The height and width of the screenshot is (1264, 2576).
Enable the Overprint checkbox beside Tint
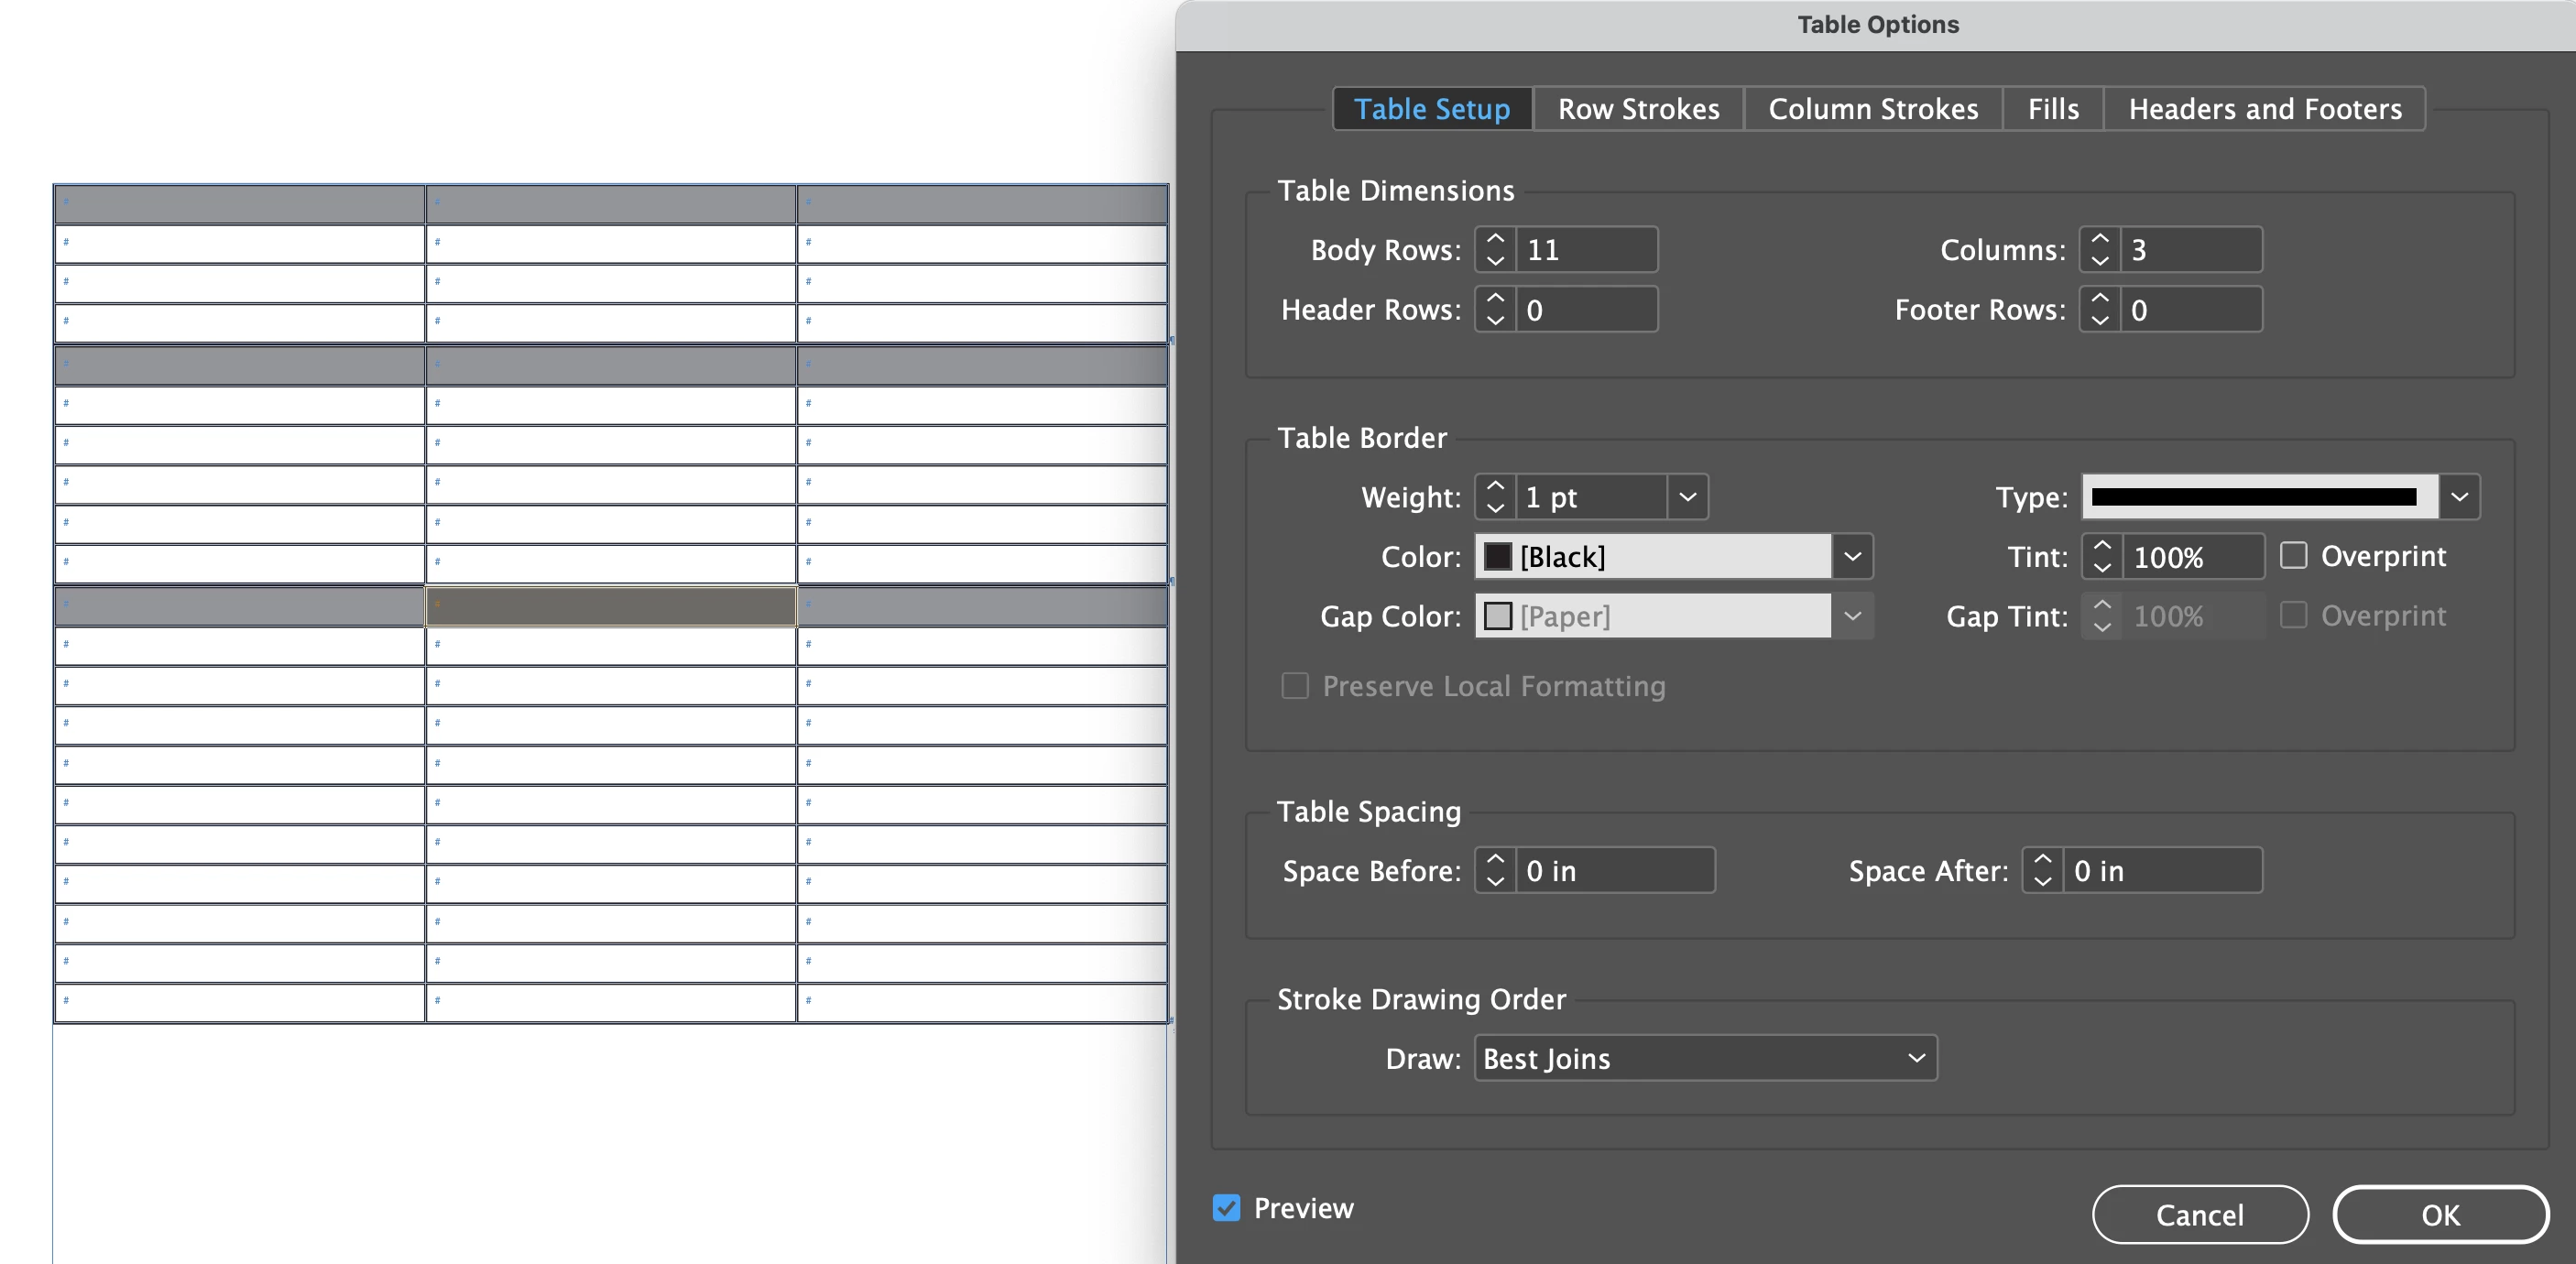point(2293,556)
